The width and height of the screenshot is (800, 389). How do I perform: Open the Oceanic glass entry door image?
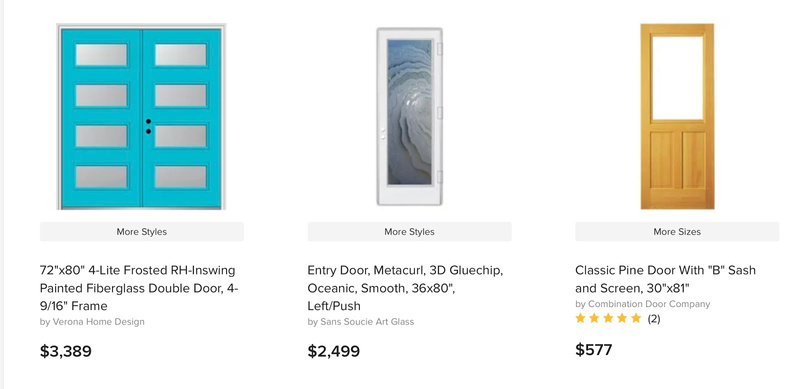point(409,117)
